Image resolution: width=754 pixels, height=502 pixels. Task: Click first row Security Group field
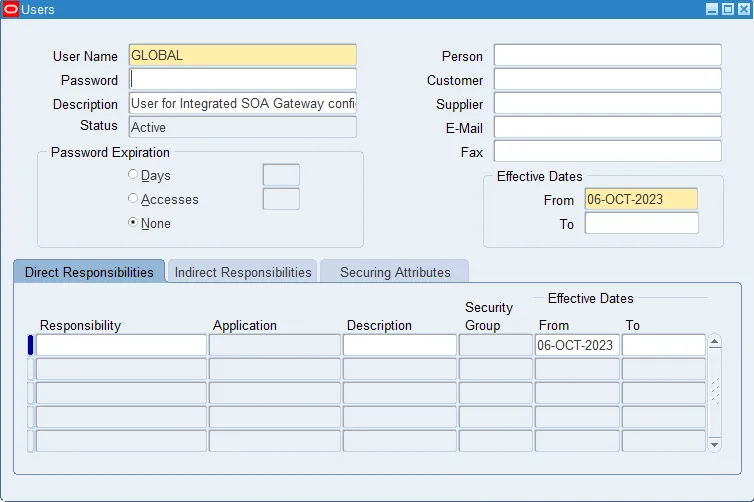click(x=495, y=345)
